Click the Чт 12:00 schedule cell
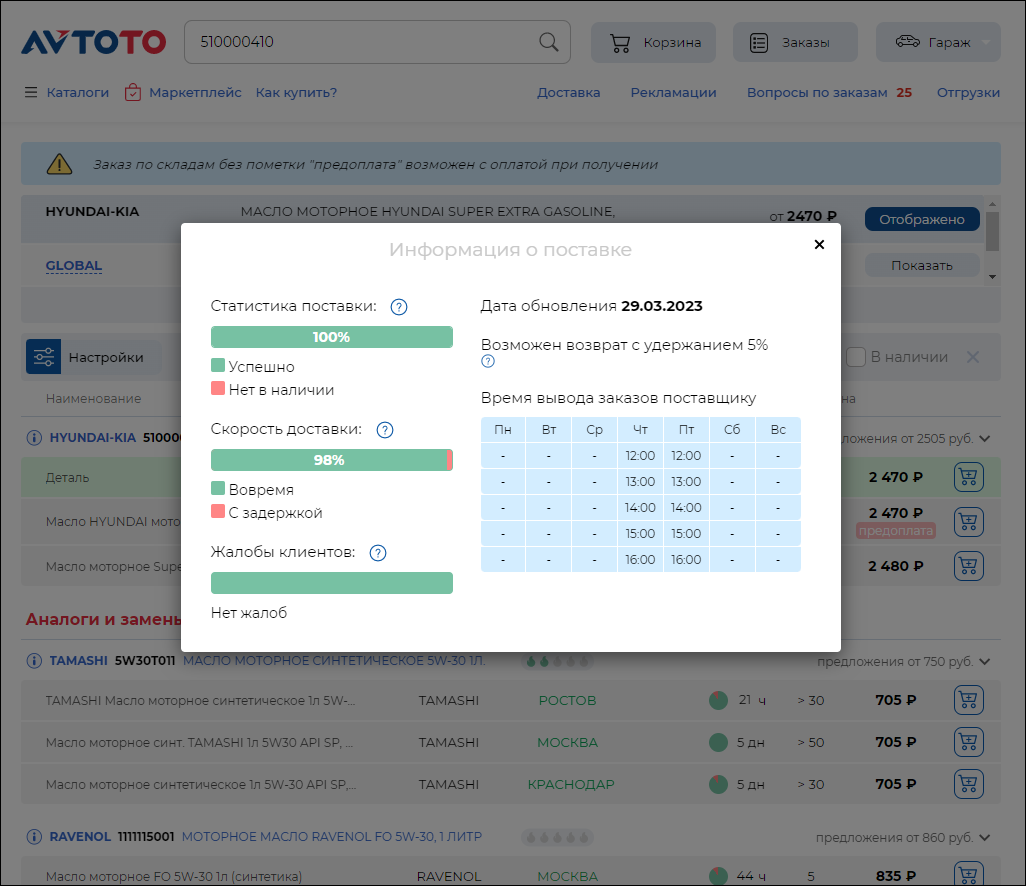This screenshot has height=886, width=1026. click(x=640, y=455)
